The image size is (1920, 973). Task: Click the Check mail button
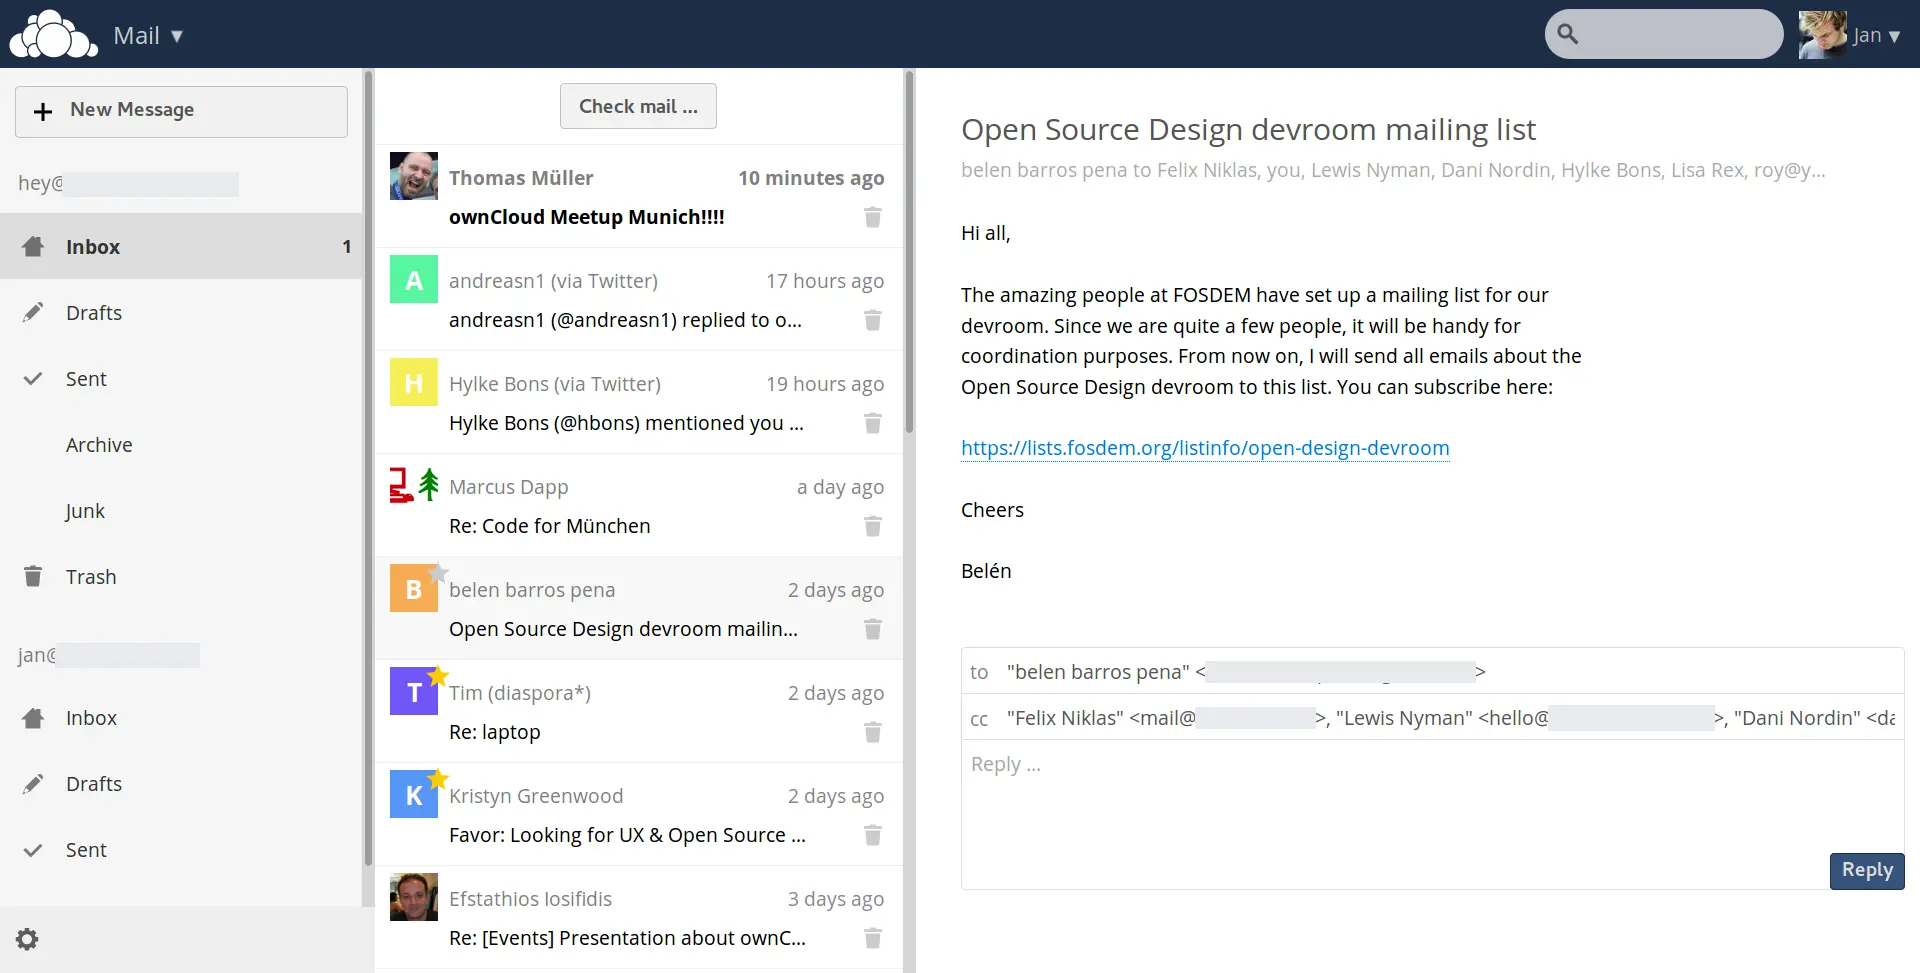click(638, 106)
